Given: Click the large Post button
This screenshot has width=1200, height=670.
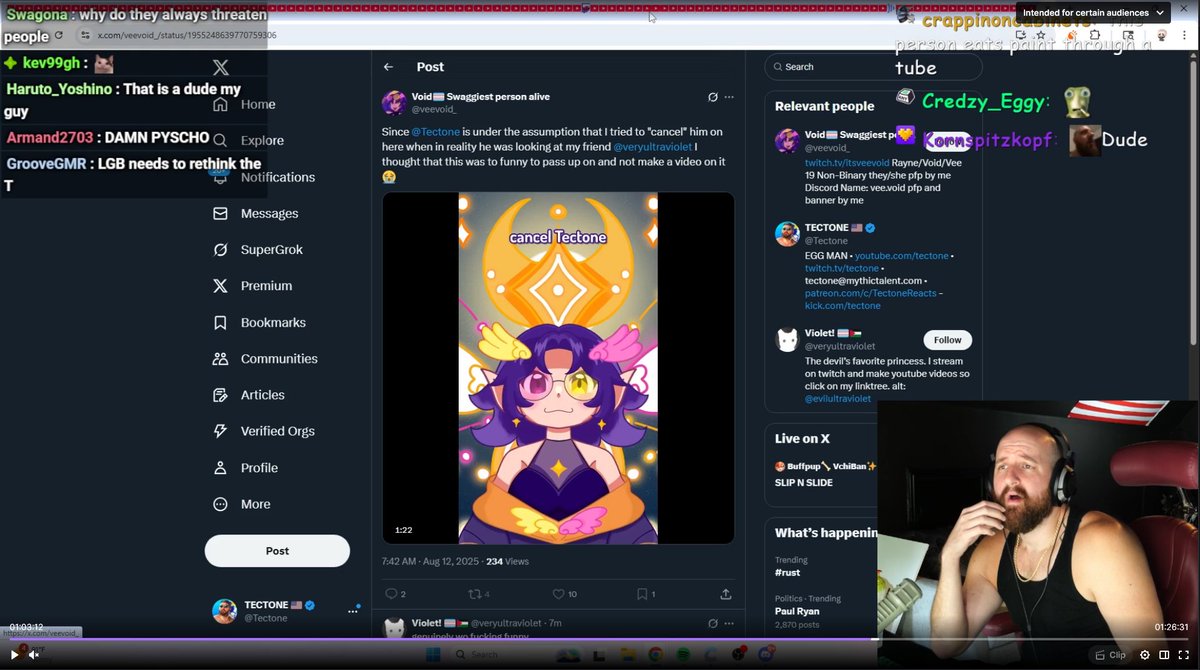Looking at the screenshot, I should [277, 551].
